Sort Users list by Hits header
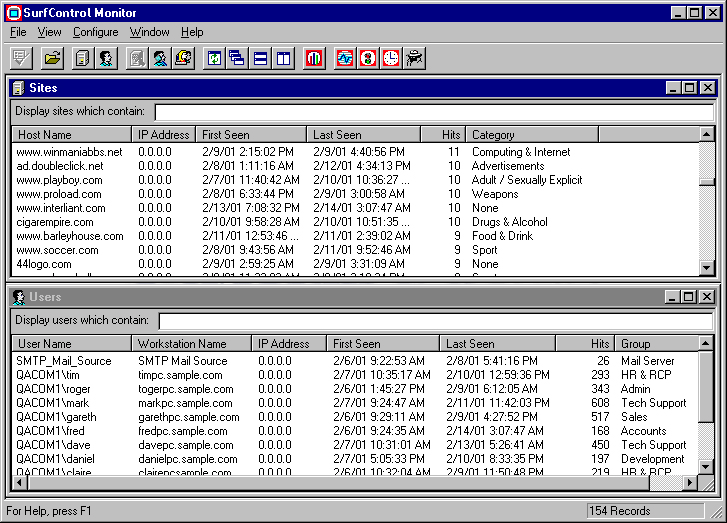This screenshot has width=727, height=523. coord(585,344)
